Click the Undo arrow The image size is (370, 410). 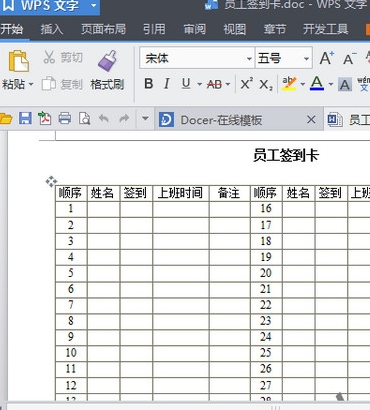(x=104, y=118)
